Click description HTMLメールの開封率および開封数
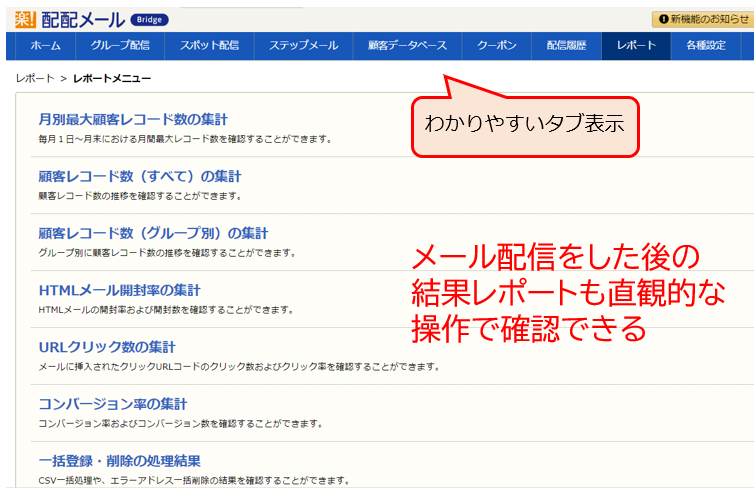754x488 pixels. [x=166, y=310]
